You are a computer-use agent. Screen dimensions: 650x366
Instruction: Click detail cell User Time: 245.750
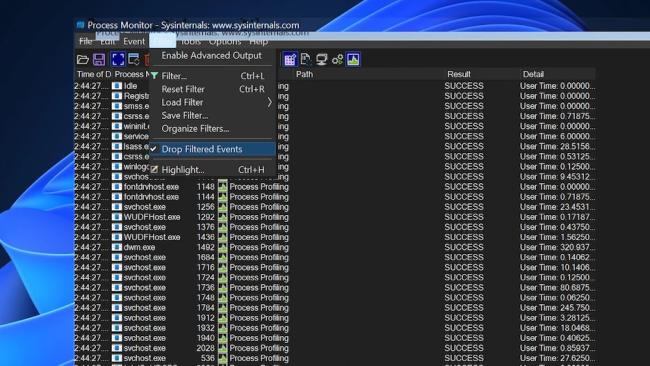tap(557, 308)
